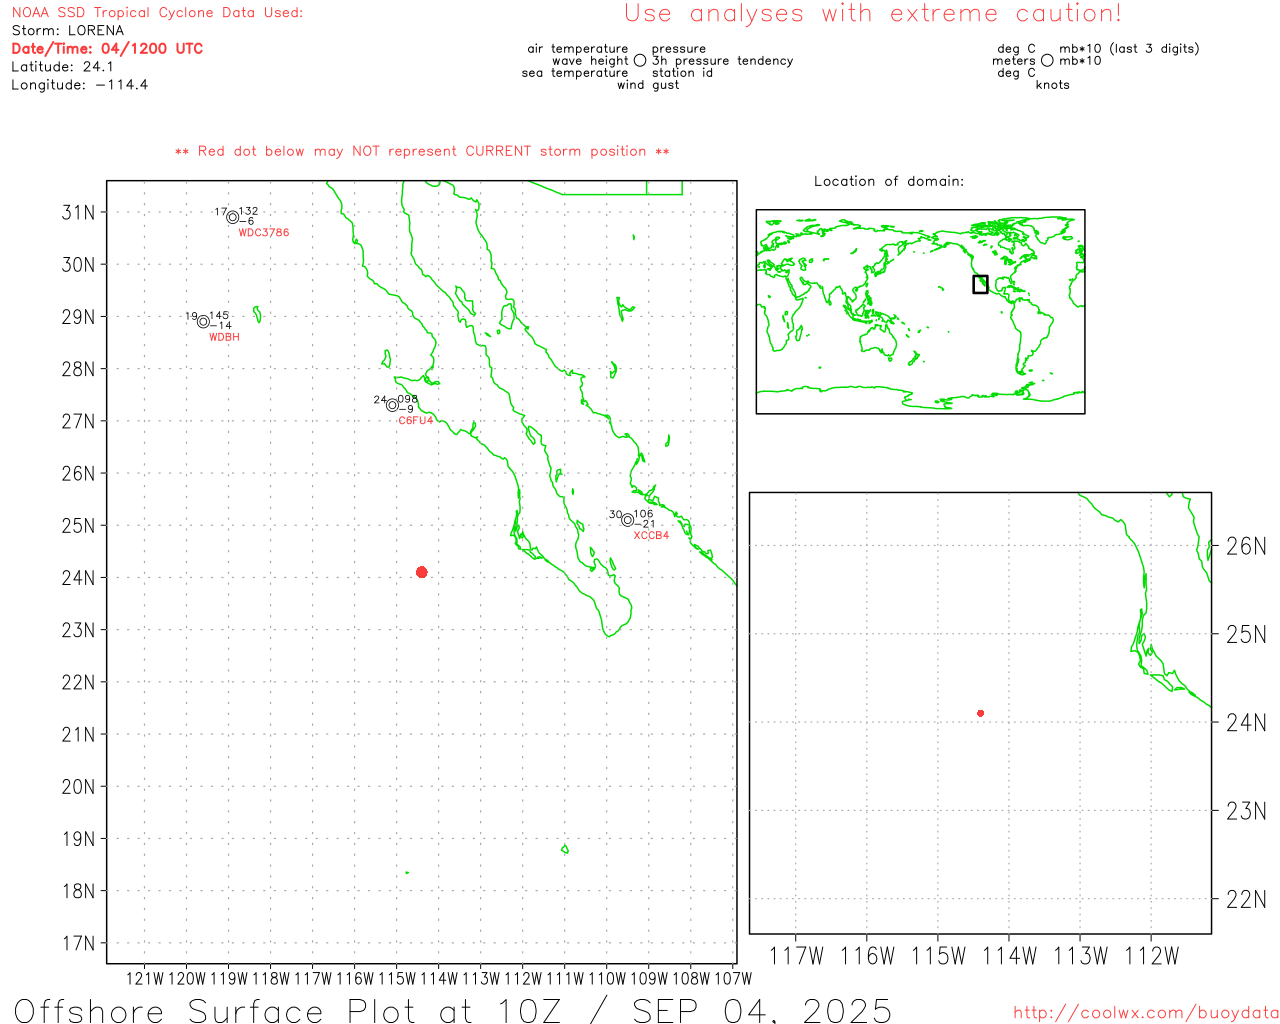Click the C6FU4 station label
This screenshot has height=1024, width=1280.
pyautogui.click(x=416, y=421)
